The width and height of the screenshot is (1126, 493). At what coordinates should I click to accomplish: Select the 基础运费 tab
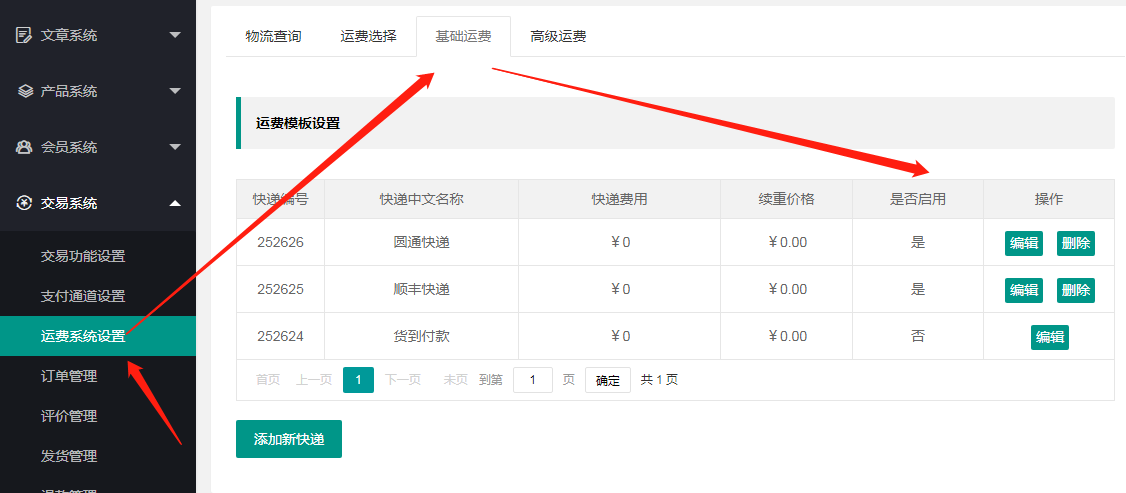(463, 37)
